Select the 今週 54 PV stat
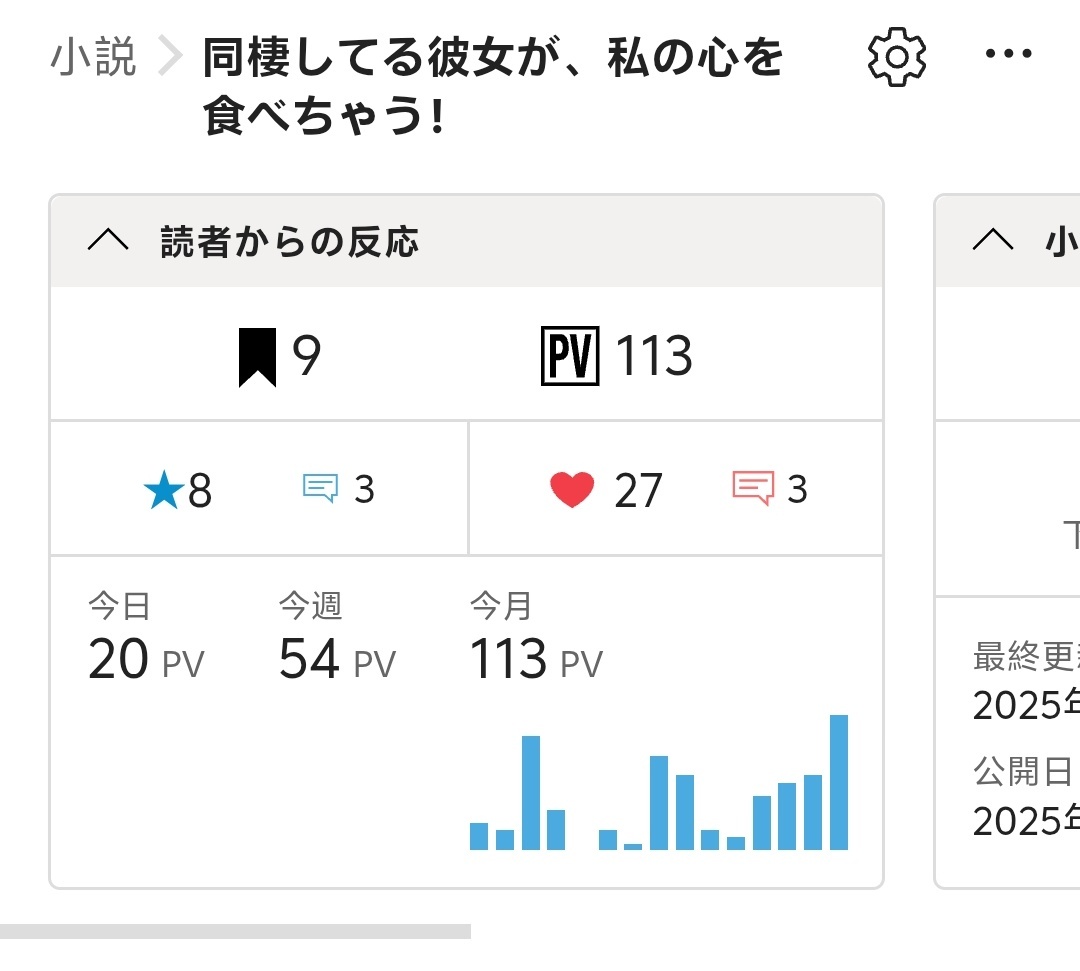 point(337,639)
